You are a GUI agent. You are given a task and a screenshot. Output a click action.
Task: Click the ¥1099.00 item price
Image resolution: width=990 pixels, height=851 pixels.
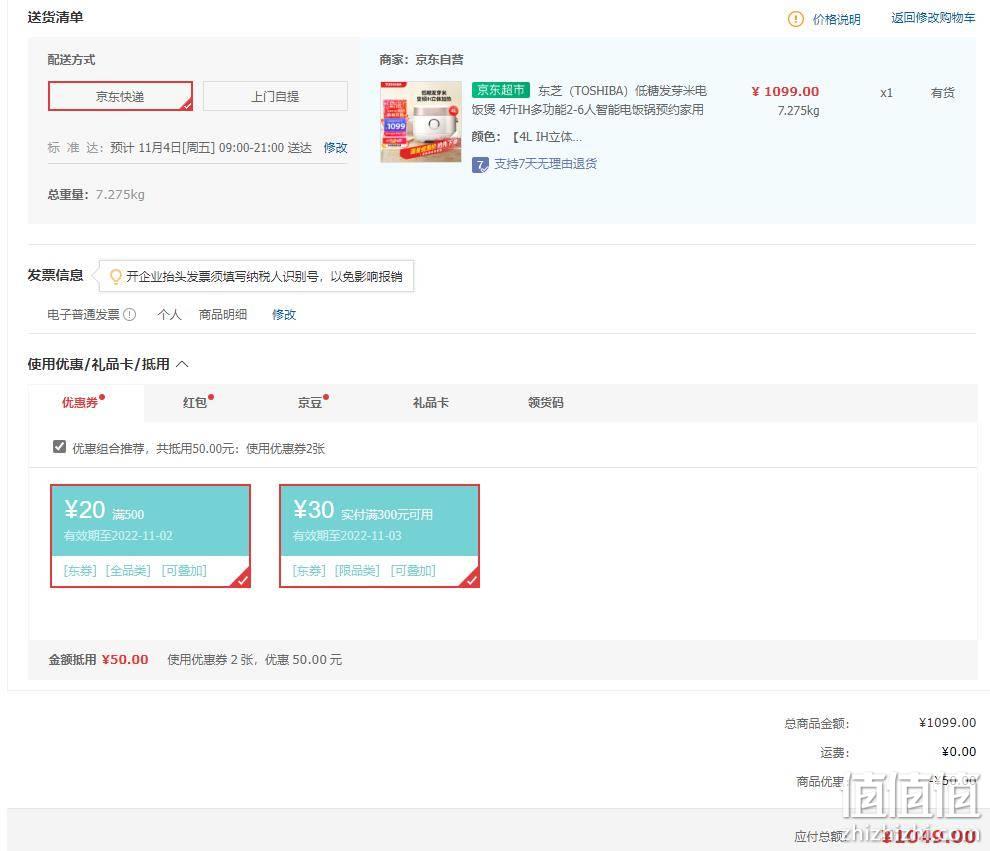pyautogui.click(x=785, y=92)
